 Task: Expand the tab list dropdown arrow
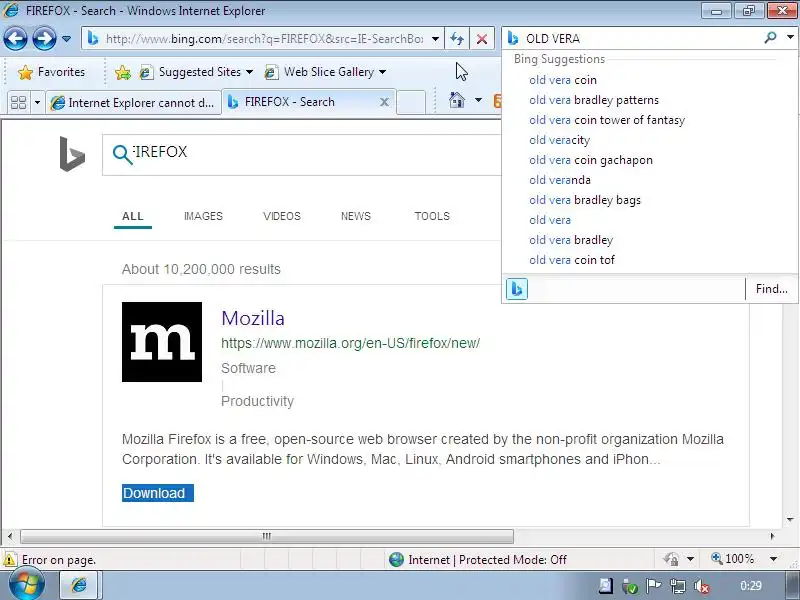click(37, 103)
